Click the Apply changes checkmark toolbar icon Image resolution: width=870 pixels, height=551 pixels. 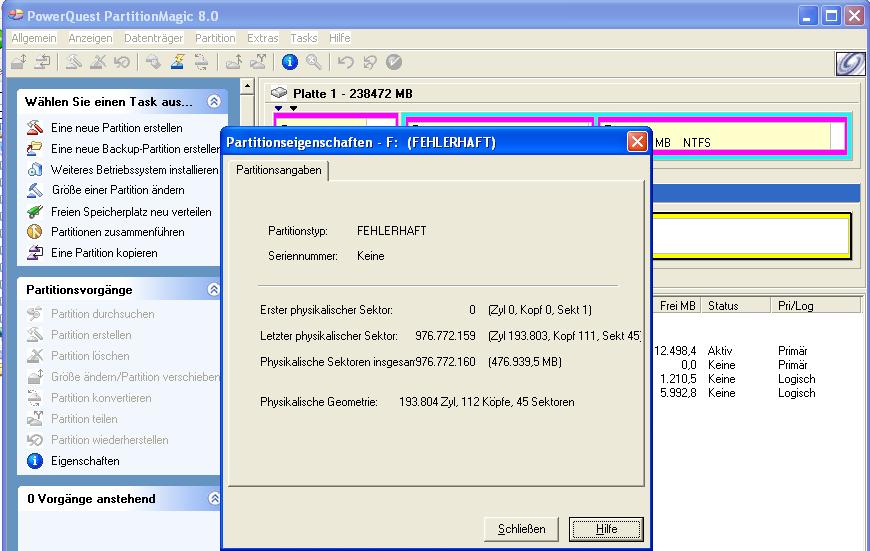pos(394,62)
